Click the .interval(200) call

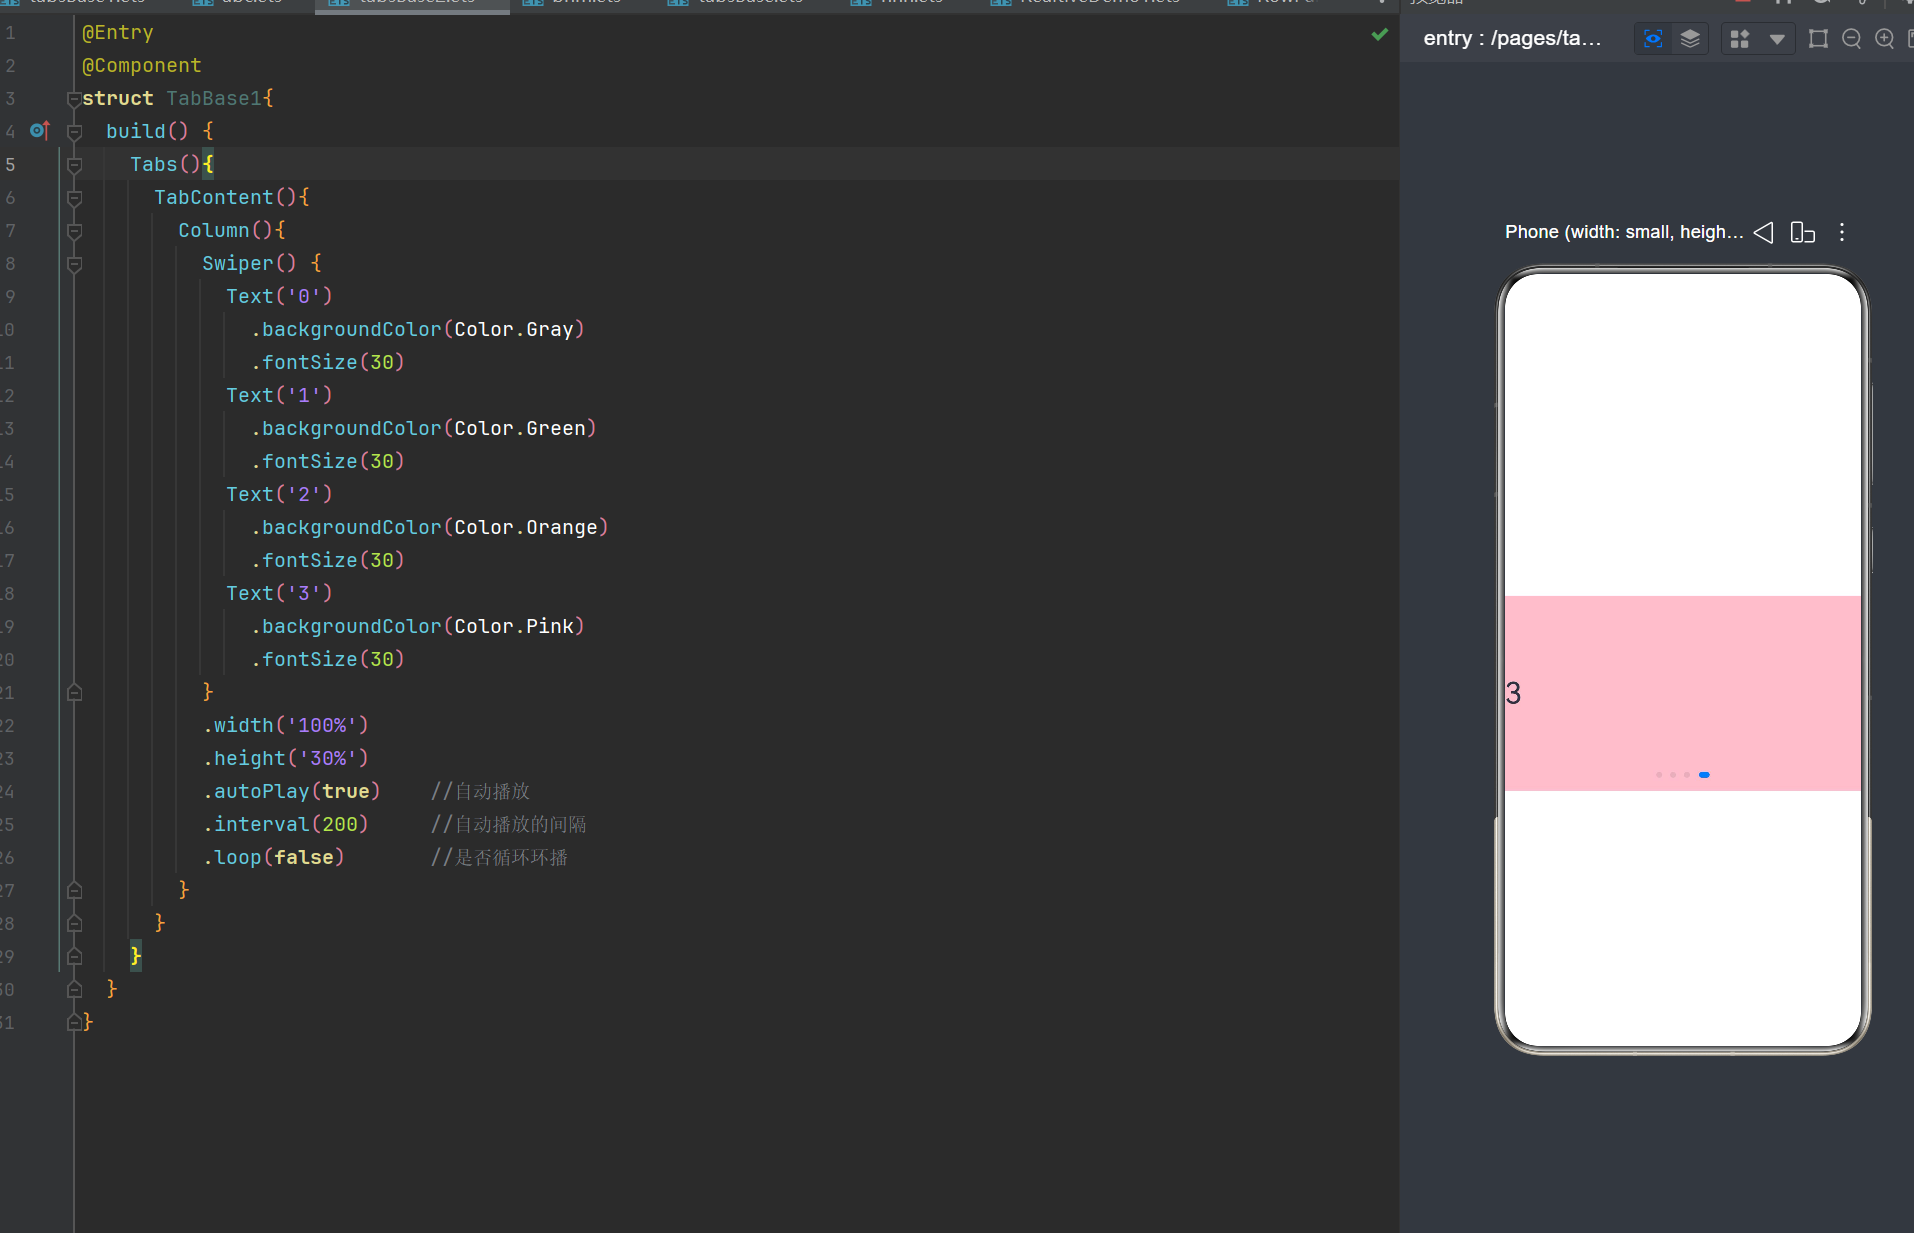286,824
